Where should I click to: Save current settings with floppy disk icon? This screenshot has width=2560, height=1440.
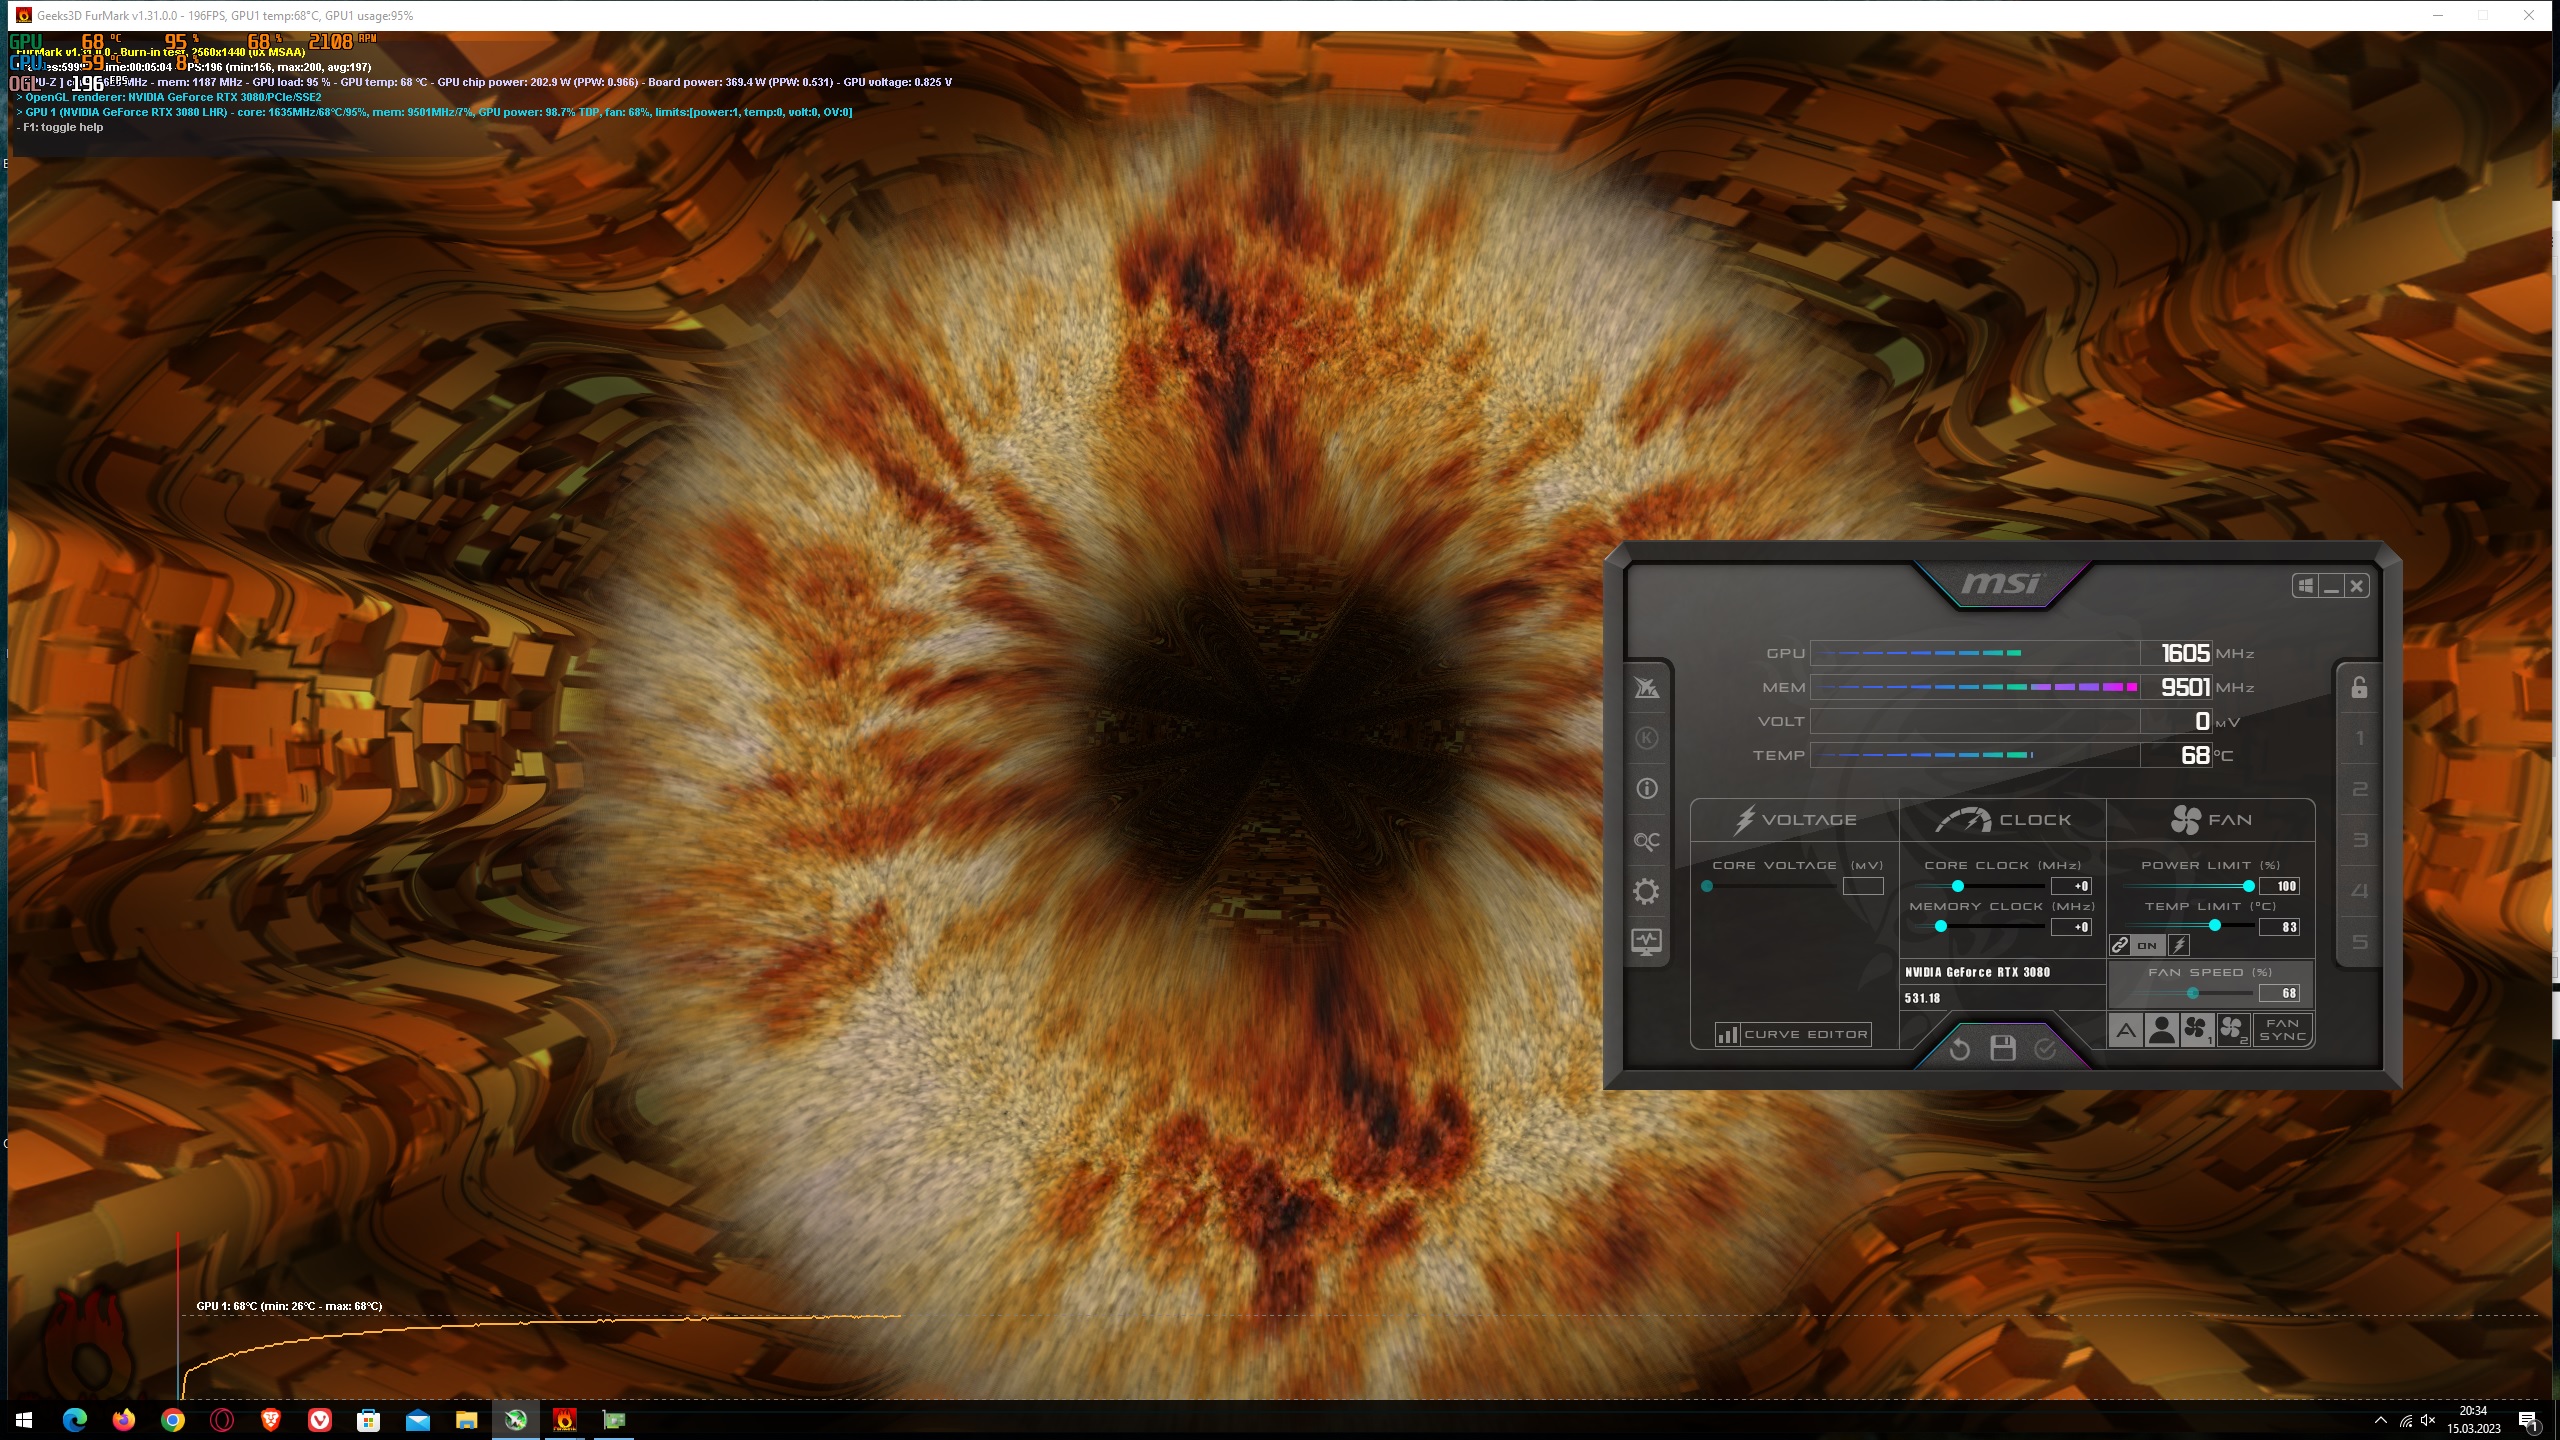click(2002, 1048)
